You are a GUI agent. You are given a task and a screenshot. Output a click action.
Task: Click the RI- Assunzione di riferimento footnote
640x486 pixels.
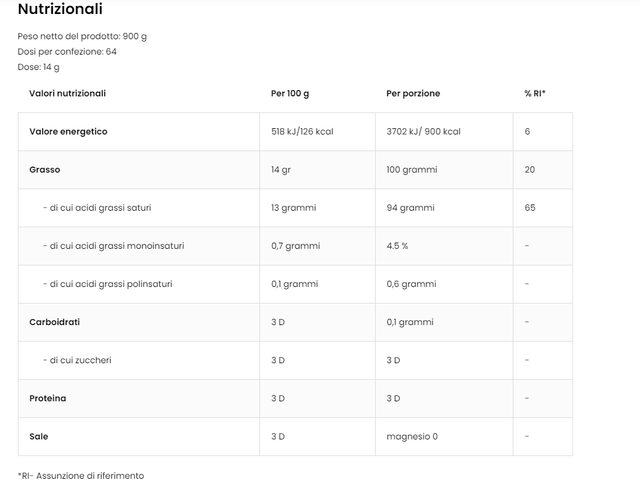pos(81,475)
